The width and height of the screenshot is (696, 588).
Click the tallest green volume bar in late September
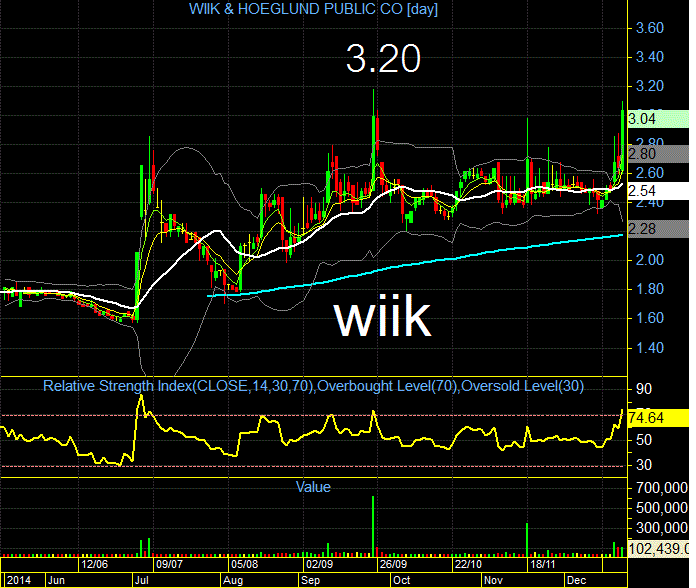point(373,526)
